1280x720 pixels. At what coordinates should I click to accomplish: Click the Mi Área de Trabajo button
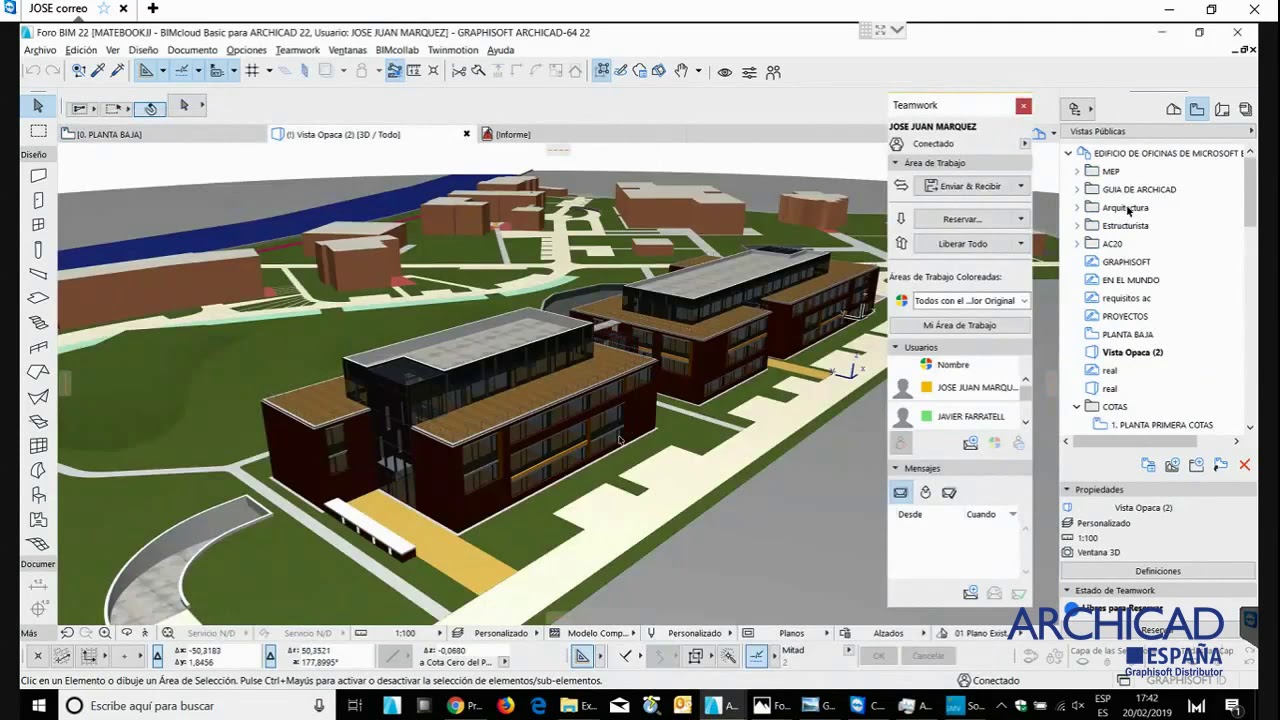(959, 325)
